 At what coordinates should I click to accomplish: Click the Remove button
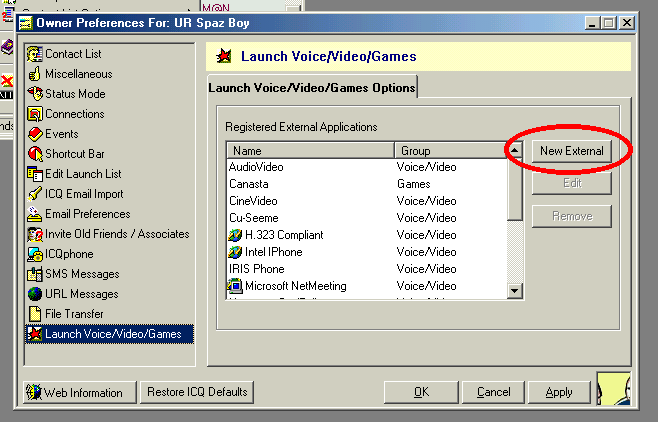pos(572,216)
